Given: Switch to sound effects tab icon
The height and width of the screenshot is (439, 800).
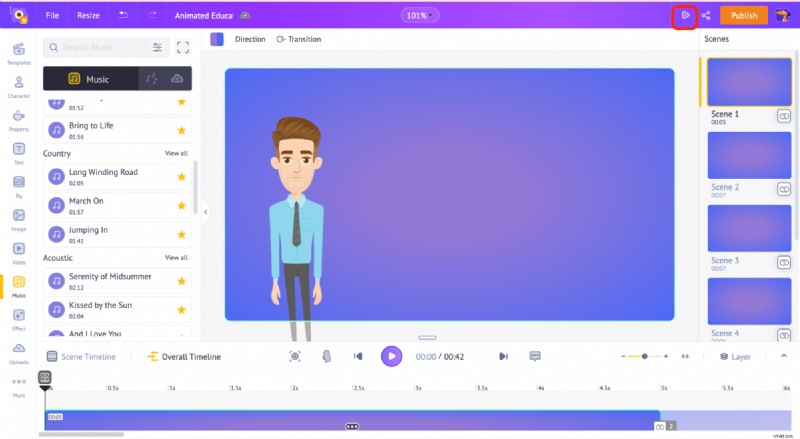Looking at the screenshot, I should [x=152, y=79].
